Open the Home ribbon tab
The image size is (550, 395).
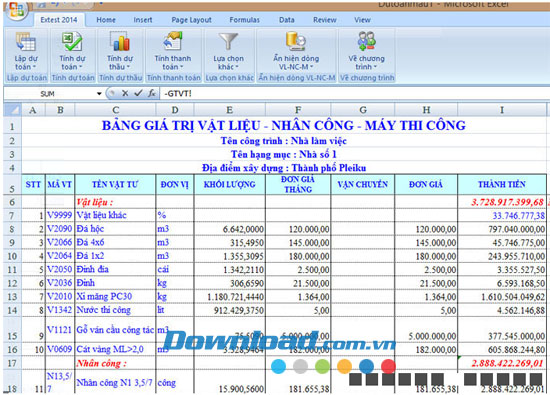pyautogui.click(x=106, y=20)
